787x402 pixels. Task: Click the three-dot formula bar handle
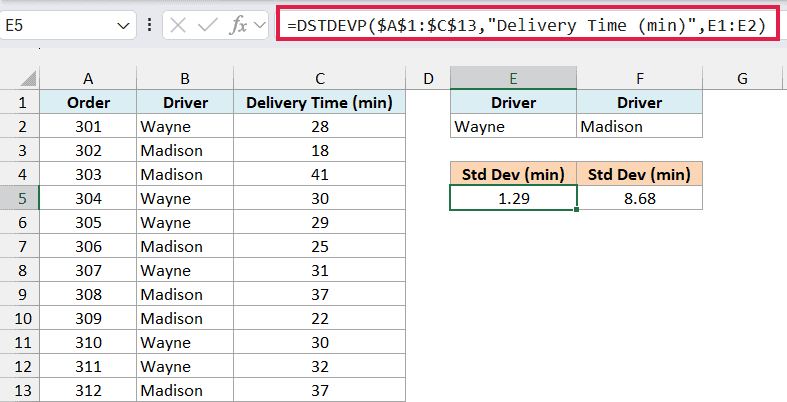150,25
